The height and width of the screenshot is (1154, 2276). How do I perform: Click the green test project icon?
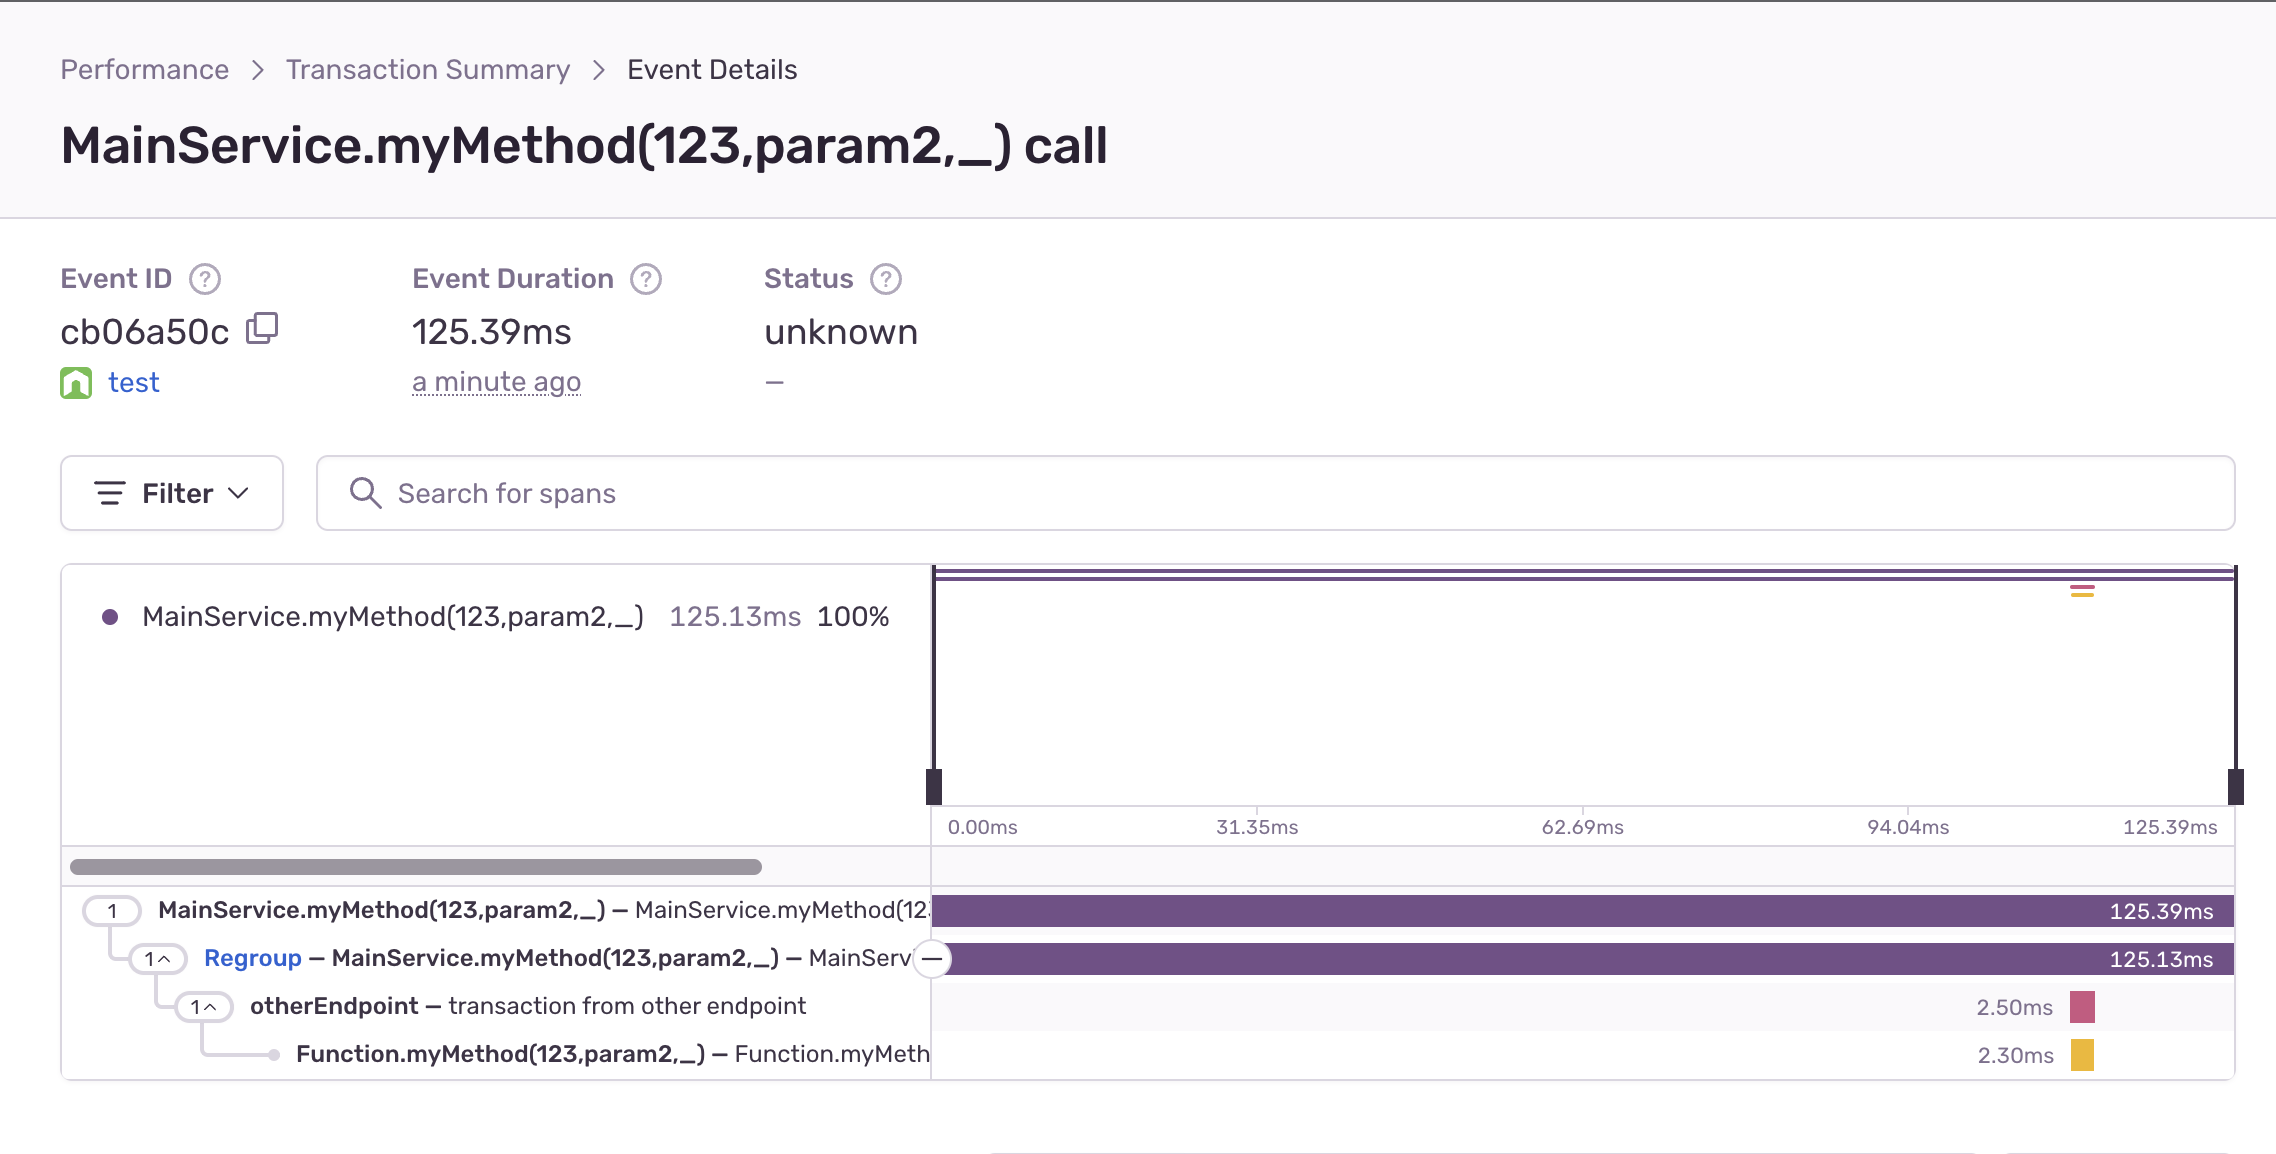(x=76, y=383)
